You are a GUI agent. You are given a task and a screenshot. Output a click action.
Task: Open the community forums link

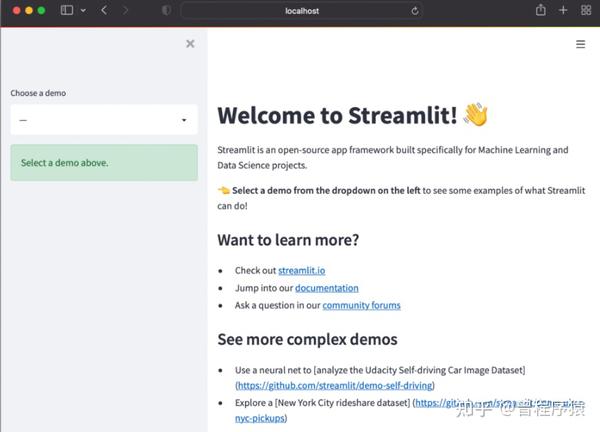tap(361, 305)
